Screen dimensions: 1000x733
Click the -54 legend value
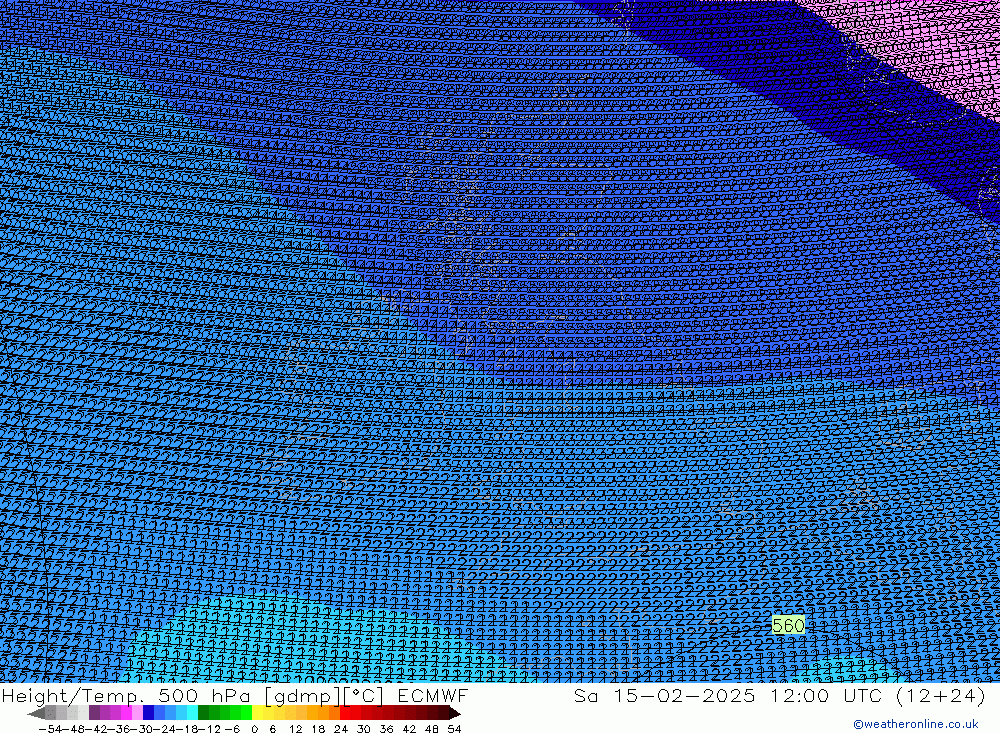50,729
